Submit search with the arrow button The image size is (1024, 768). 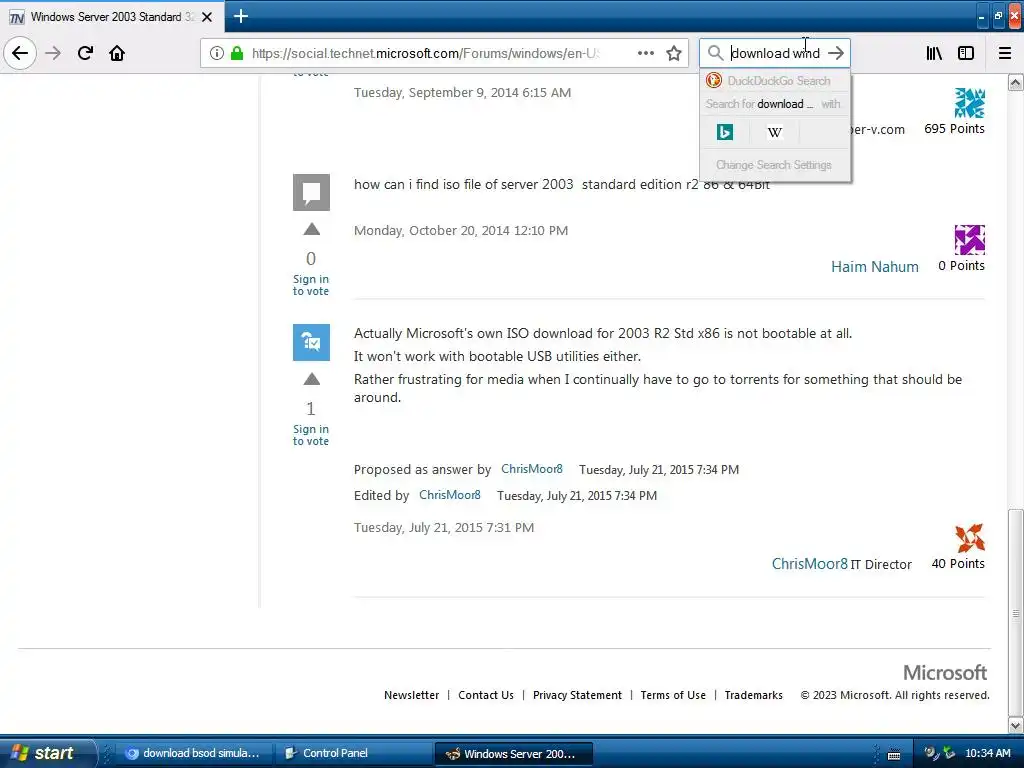point(836,53)
